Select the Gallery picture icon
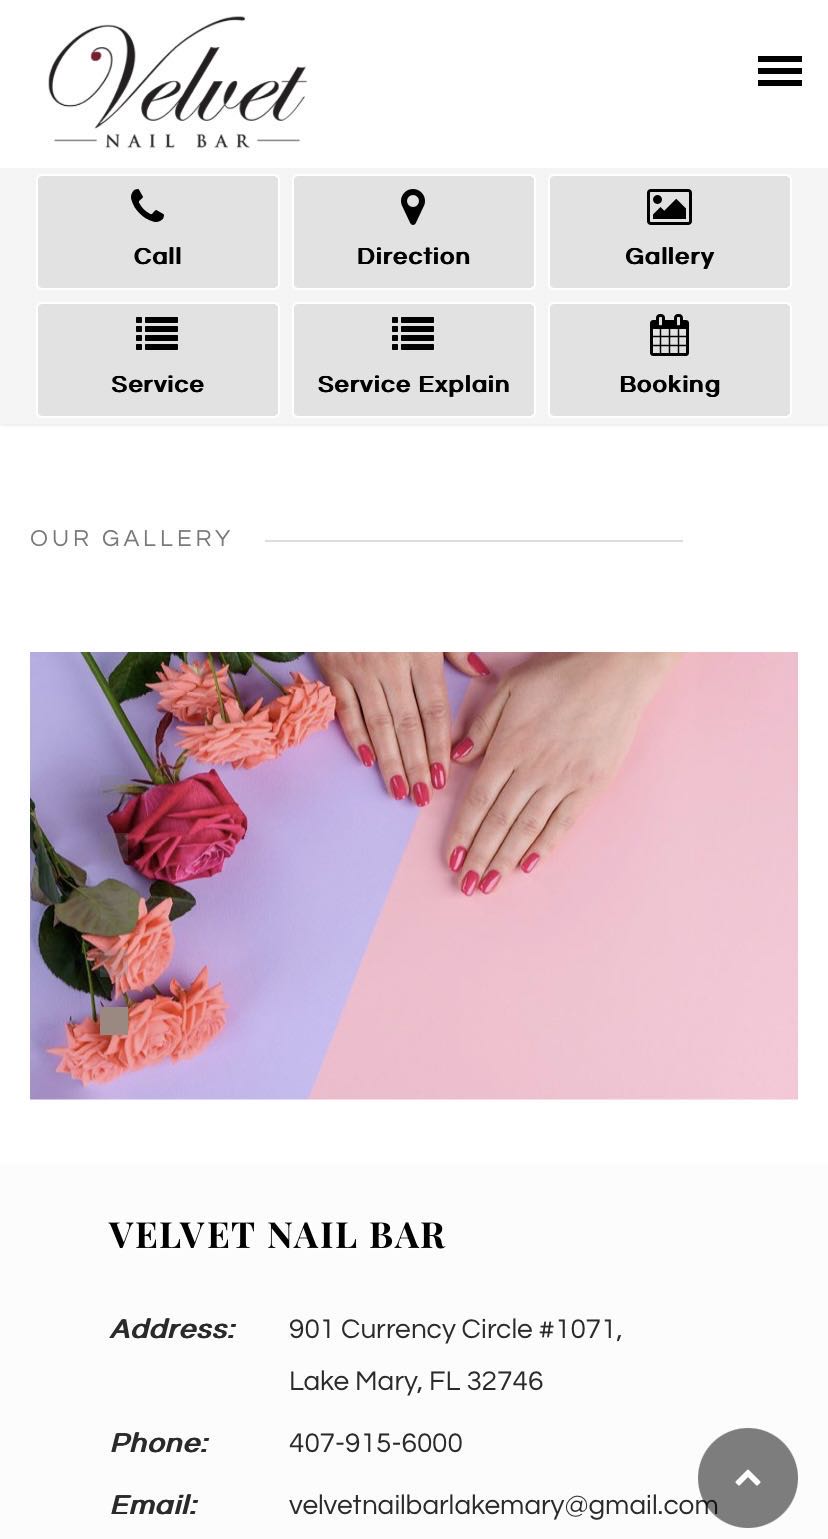 coord(669,207)
